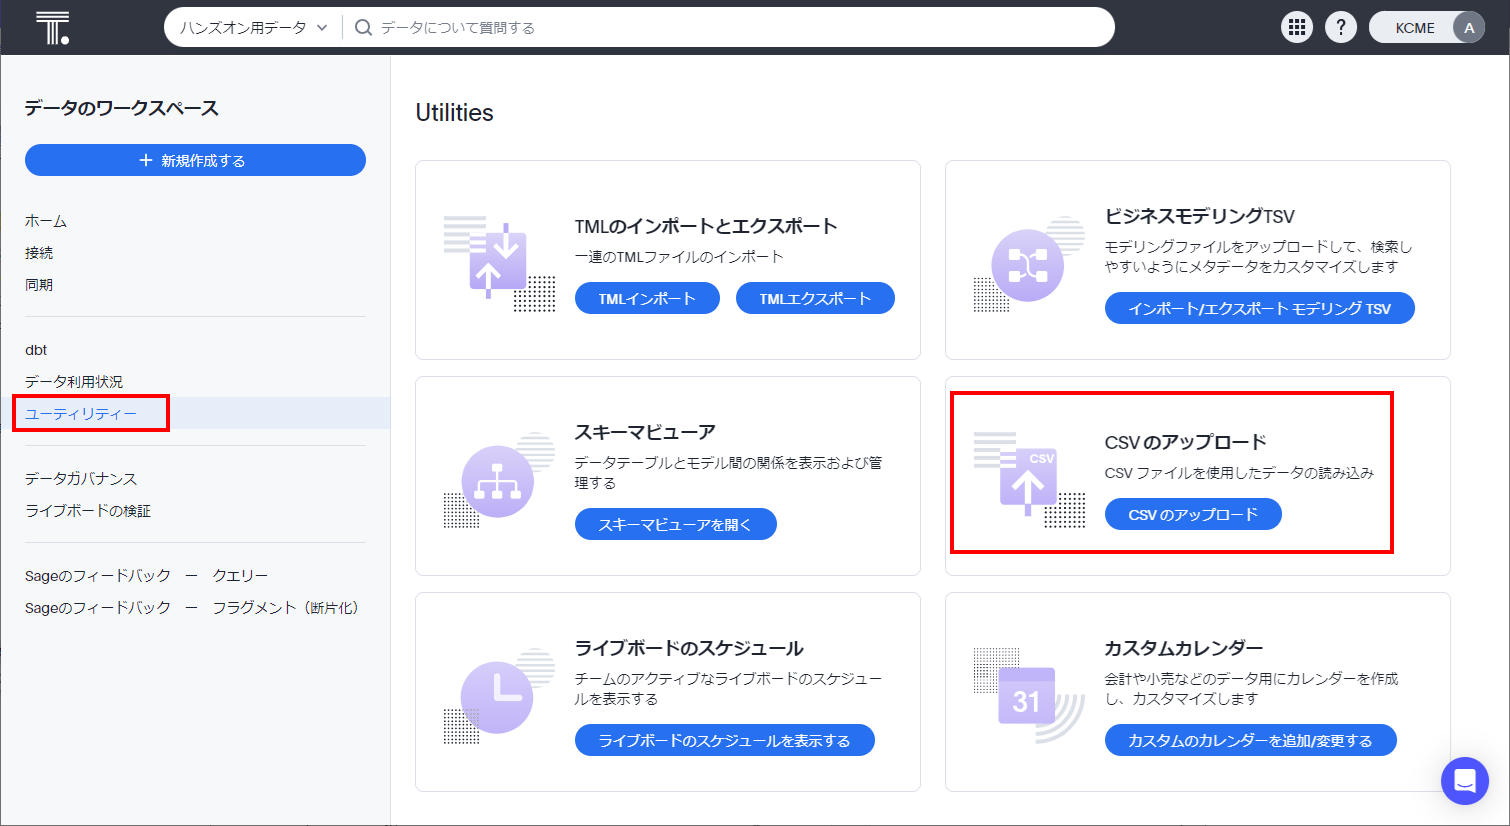Open the apps grid launcher icon
This screenshot has width=1510, height=826.
pos(1297,28)
